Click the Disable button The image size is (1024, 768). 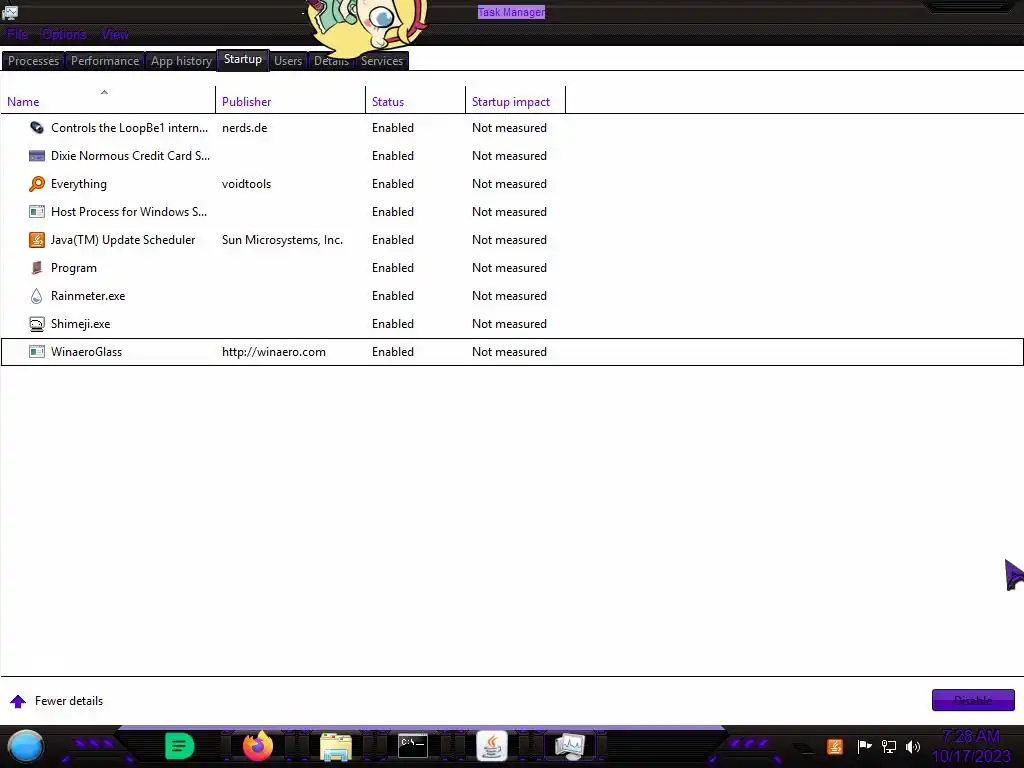(973, 700)
